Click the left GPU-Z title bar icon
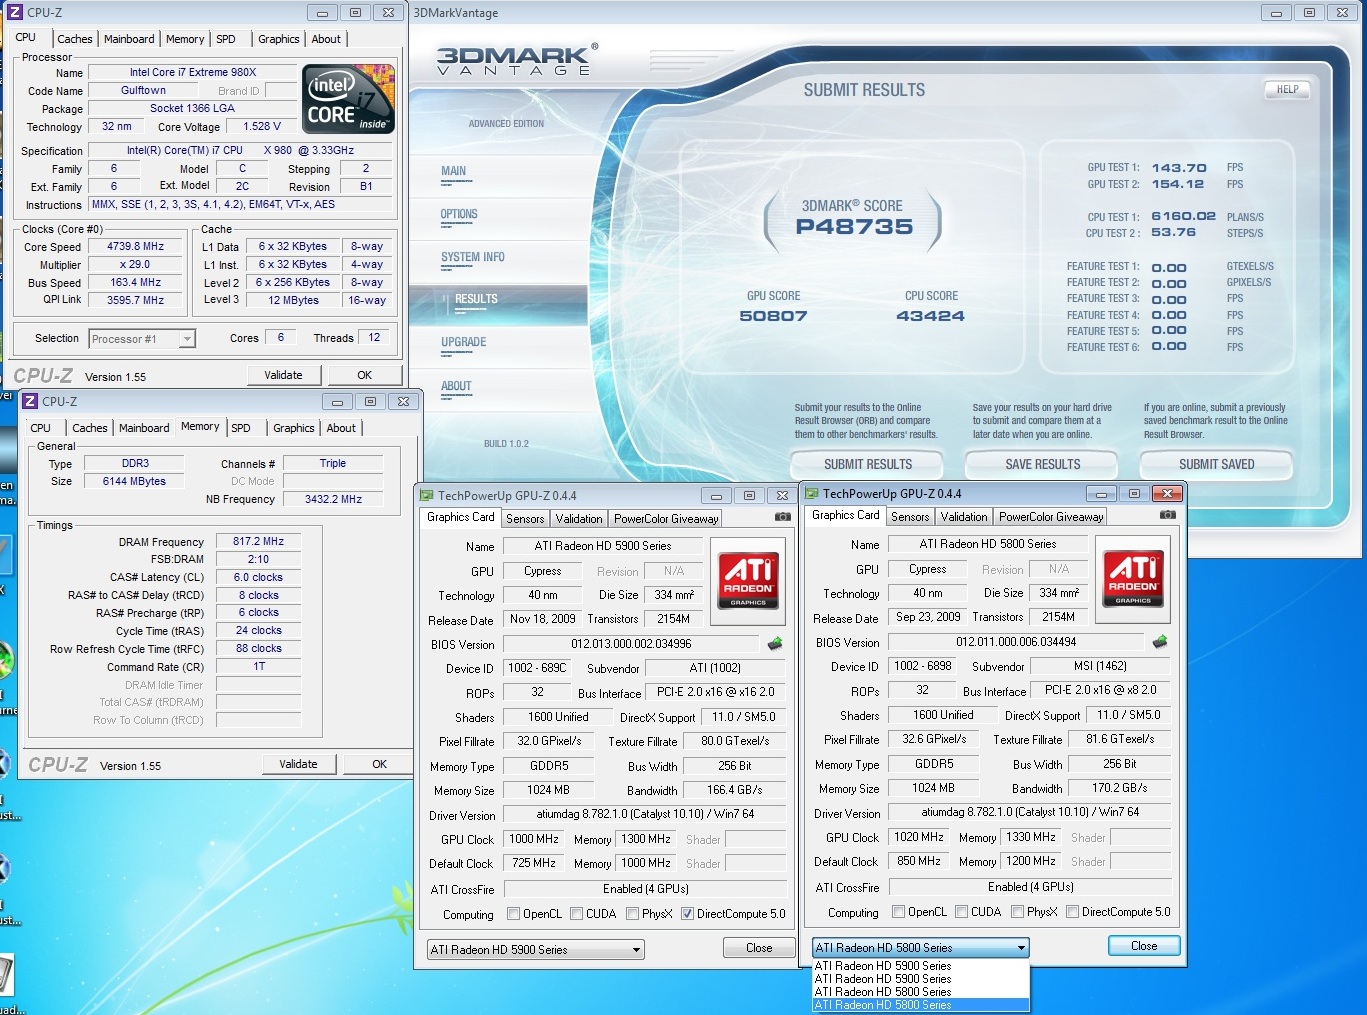1367x1015 pixels. tap(427, 495)
